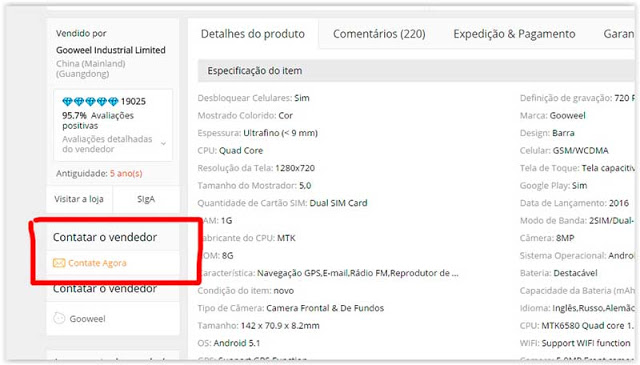Click Tipo de Câmera: Camera Frontal row

pyautogui.click(x=291, y=308)
